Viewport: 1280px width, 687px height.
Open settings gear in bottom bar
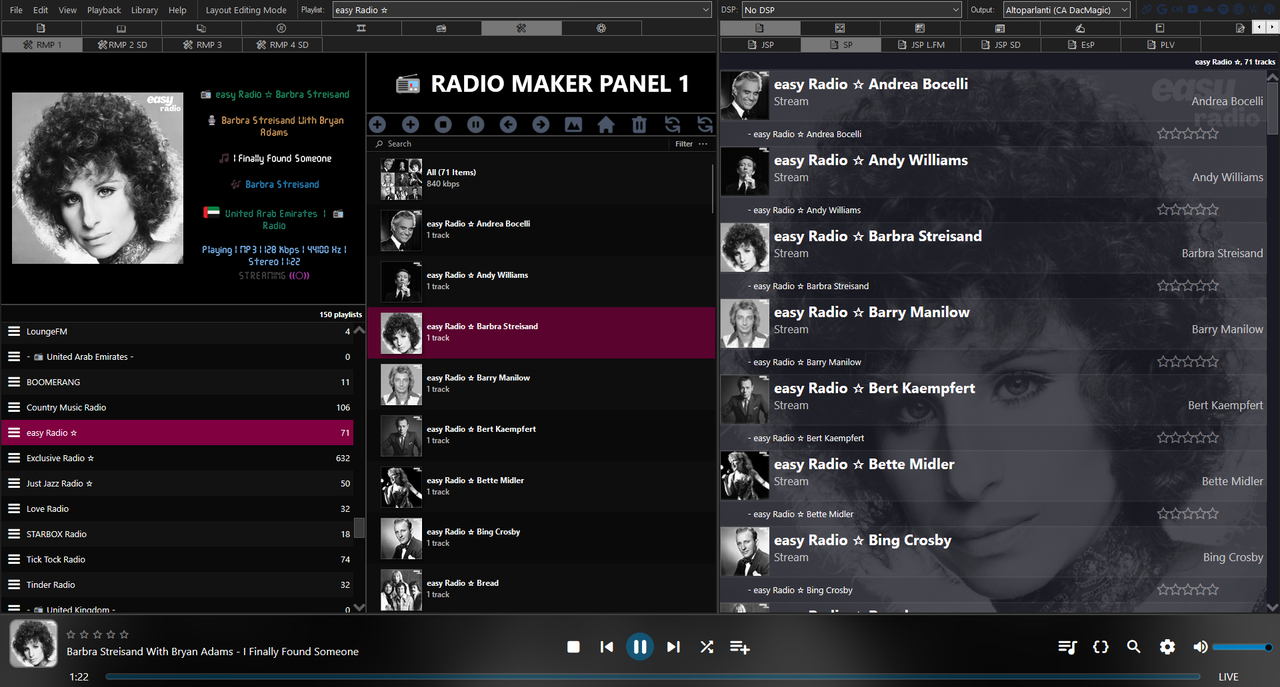(x=1167, y=647)
